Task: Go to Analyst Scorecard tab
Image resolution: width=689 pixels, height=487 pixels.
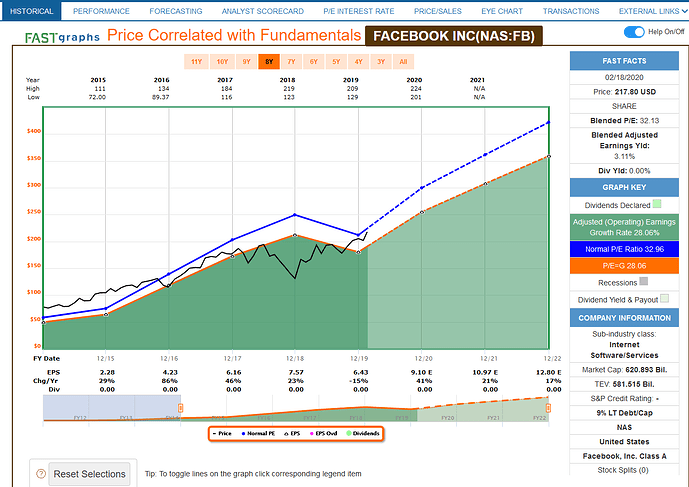Action: click(262, 11)
